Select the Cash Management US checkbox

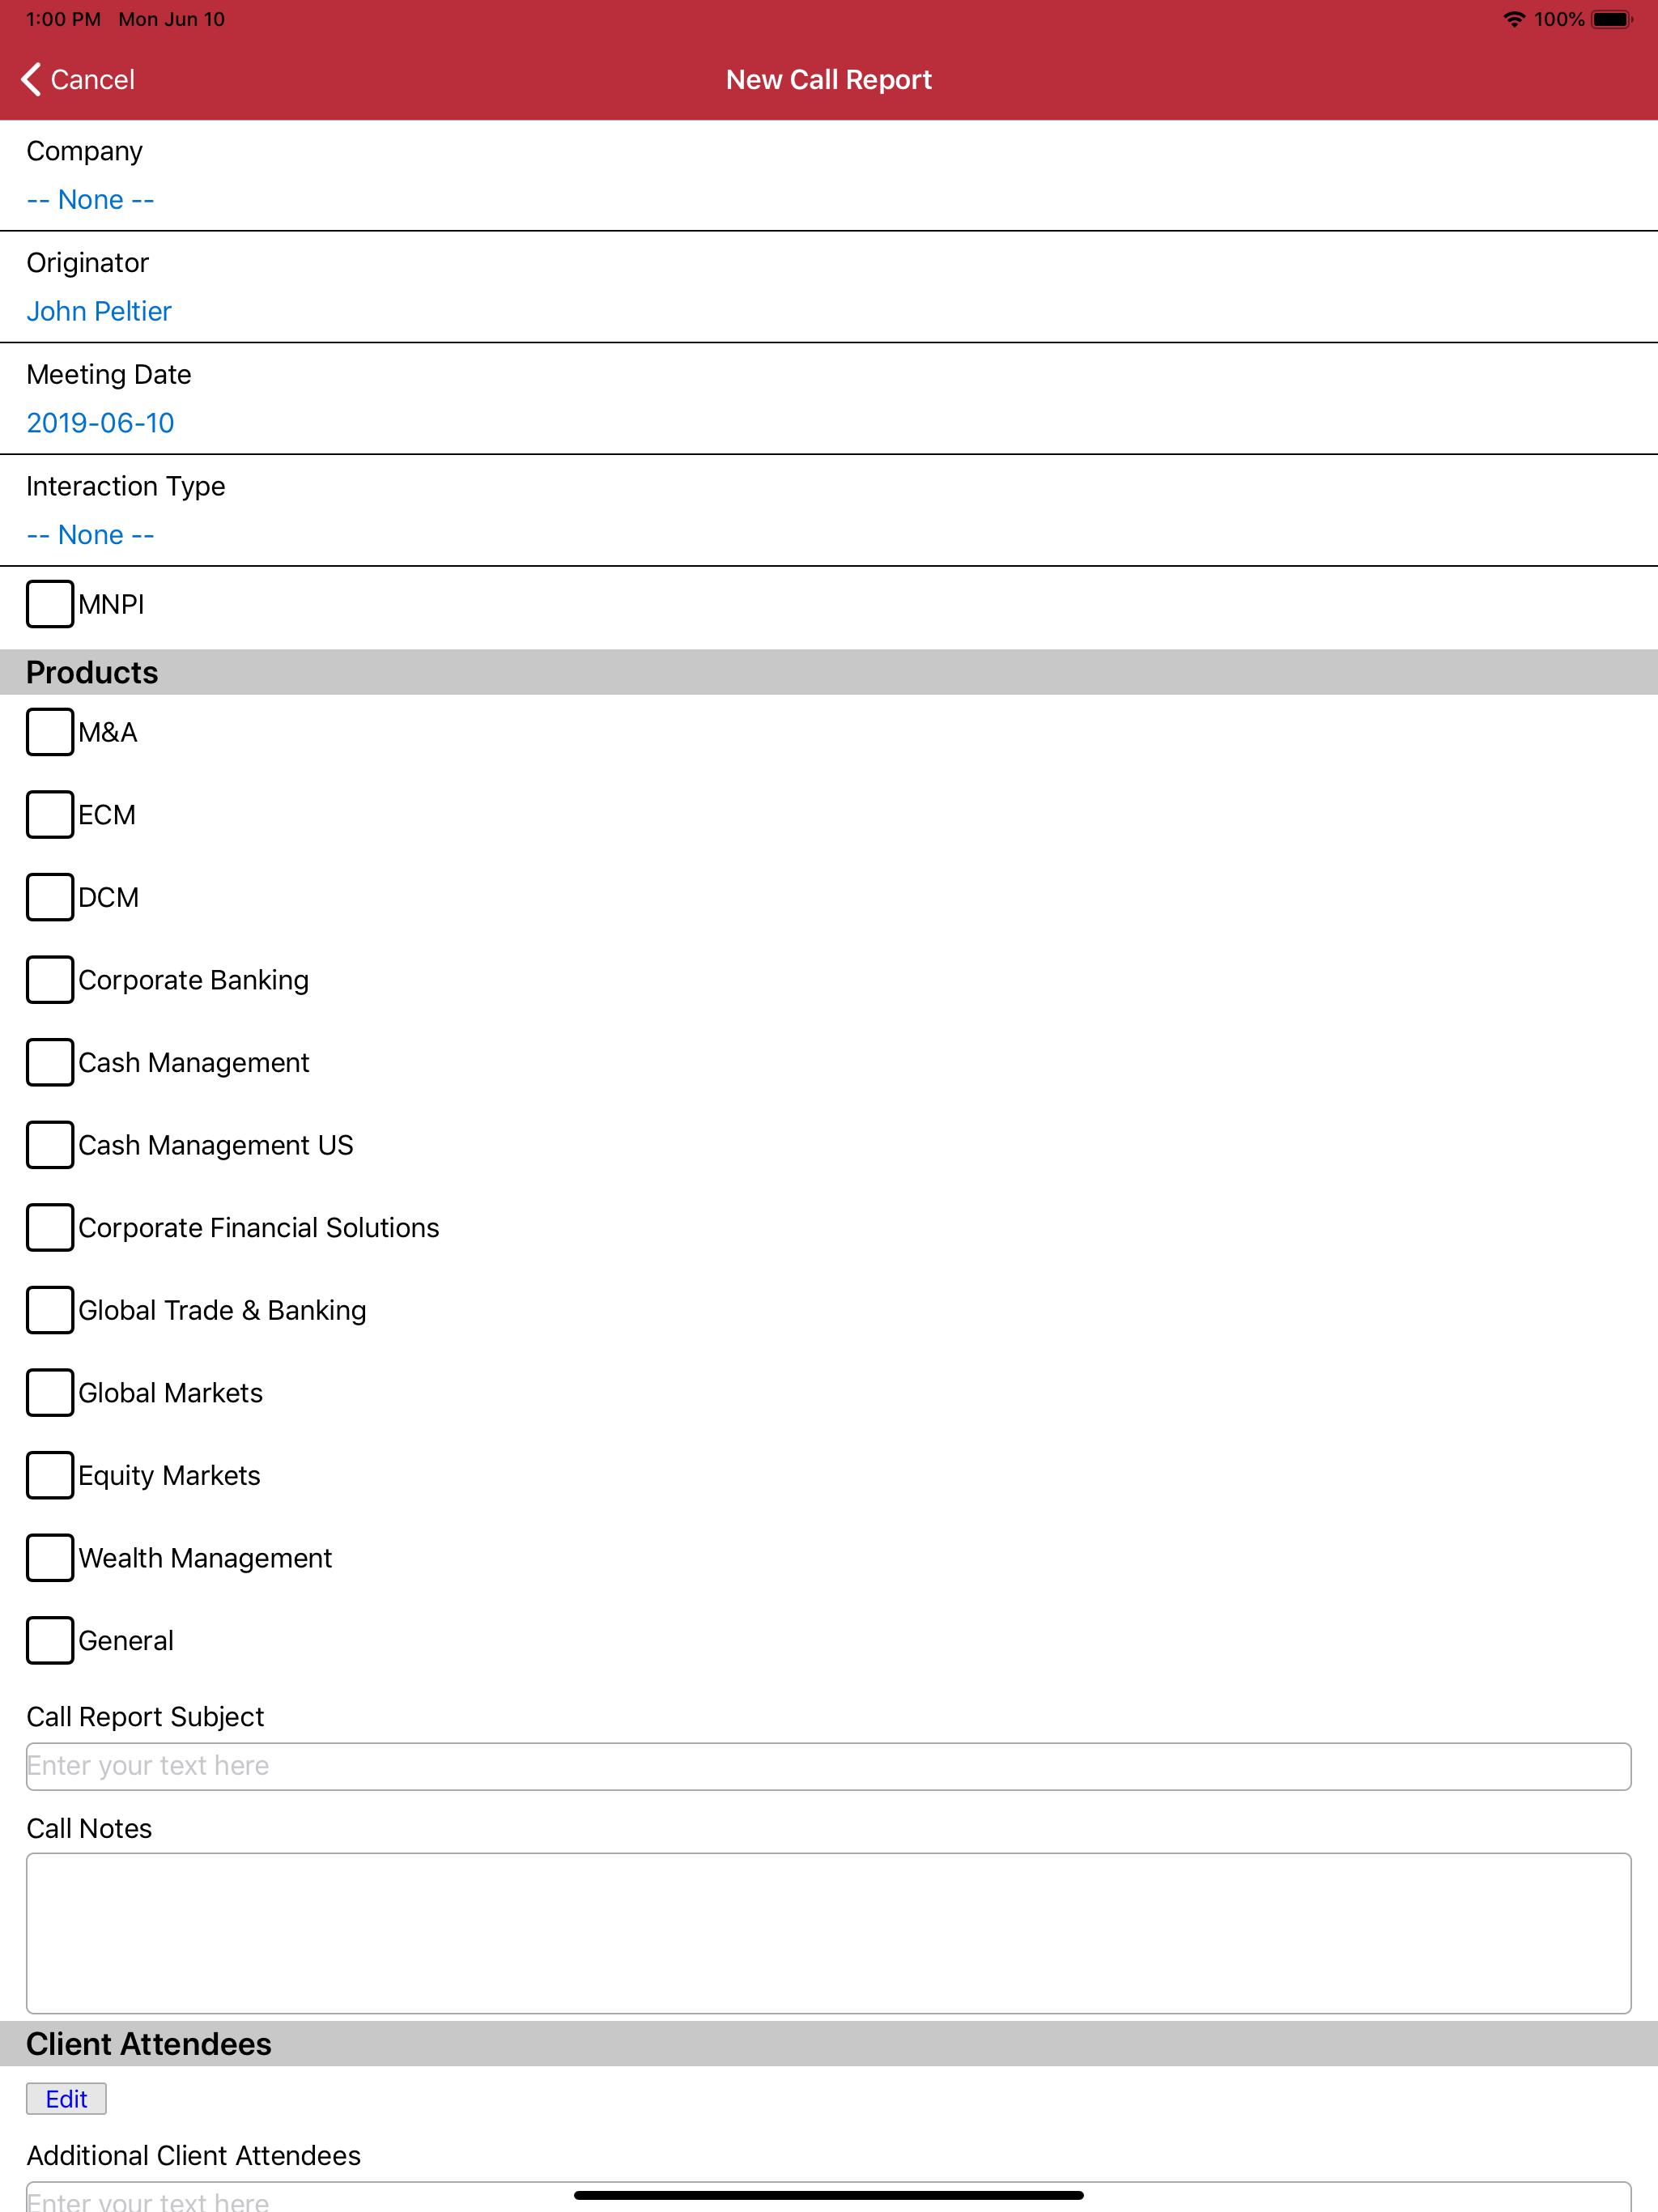click(50, 1145)
